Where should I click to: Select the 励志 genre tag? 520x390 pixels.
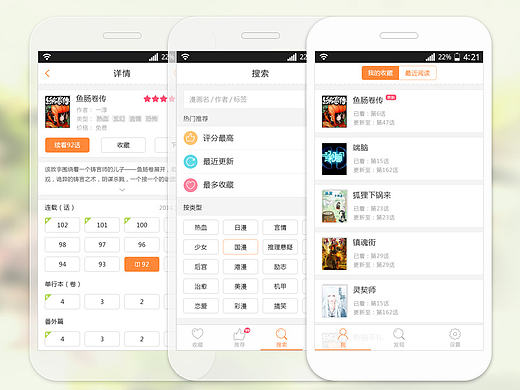(x=280, y=267)
